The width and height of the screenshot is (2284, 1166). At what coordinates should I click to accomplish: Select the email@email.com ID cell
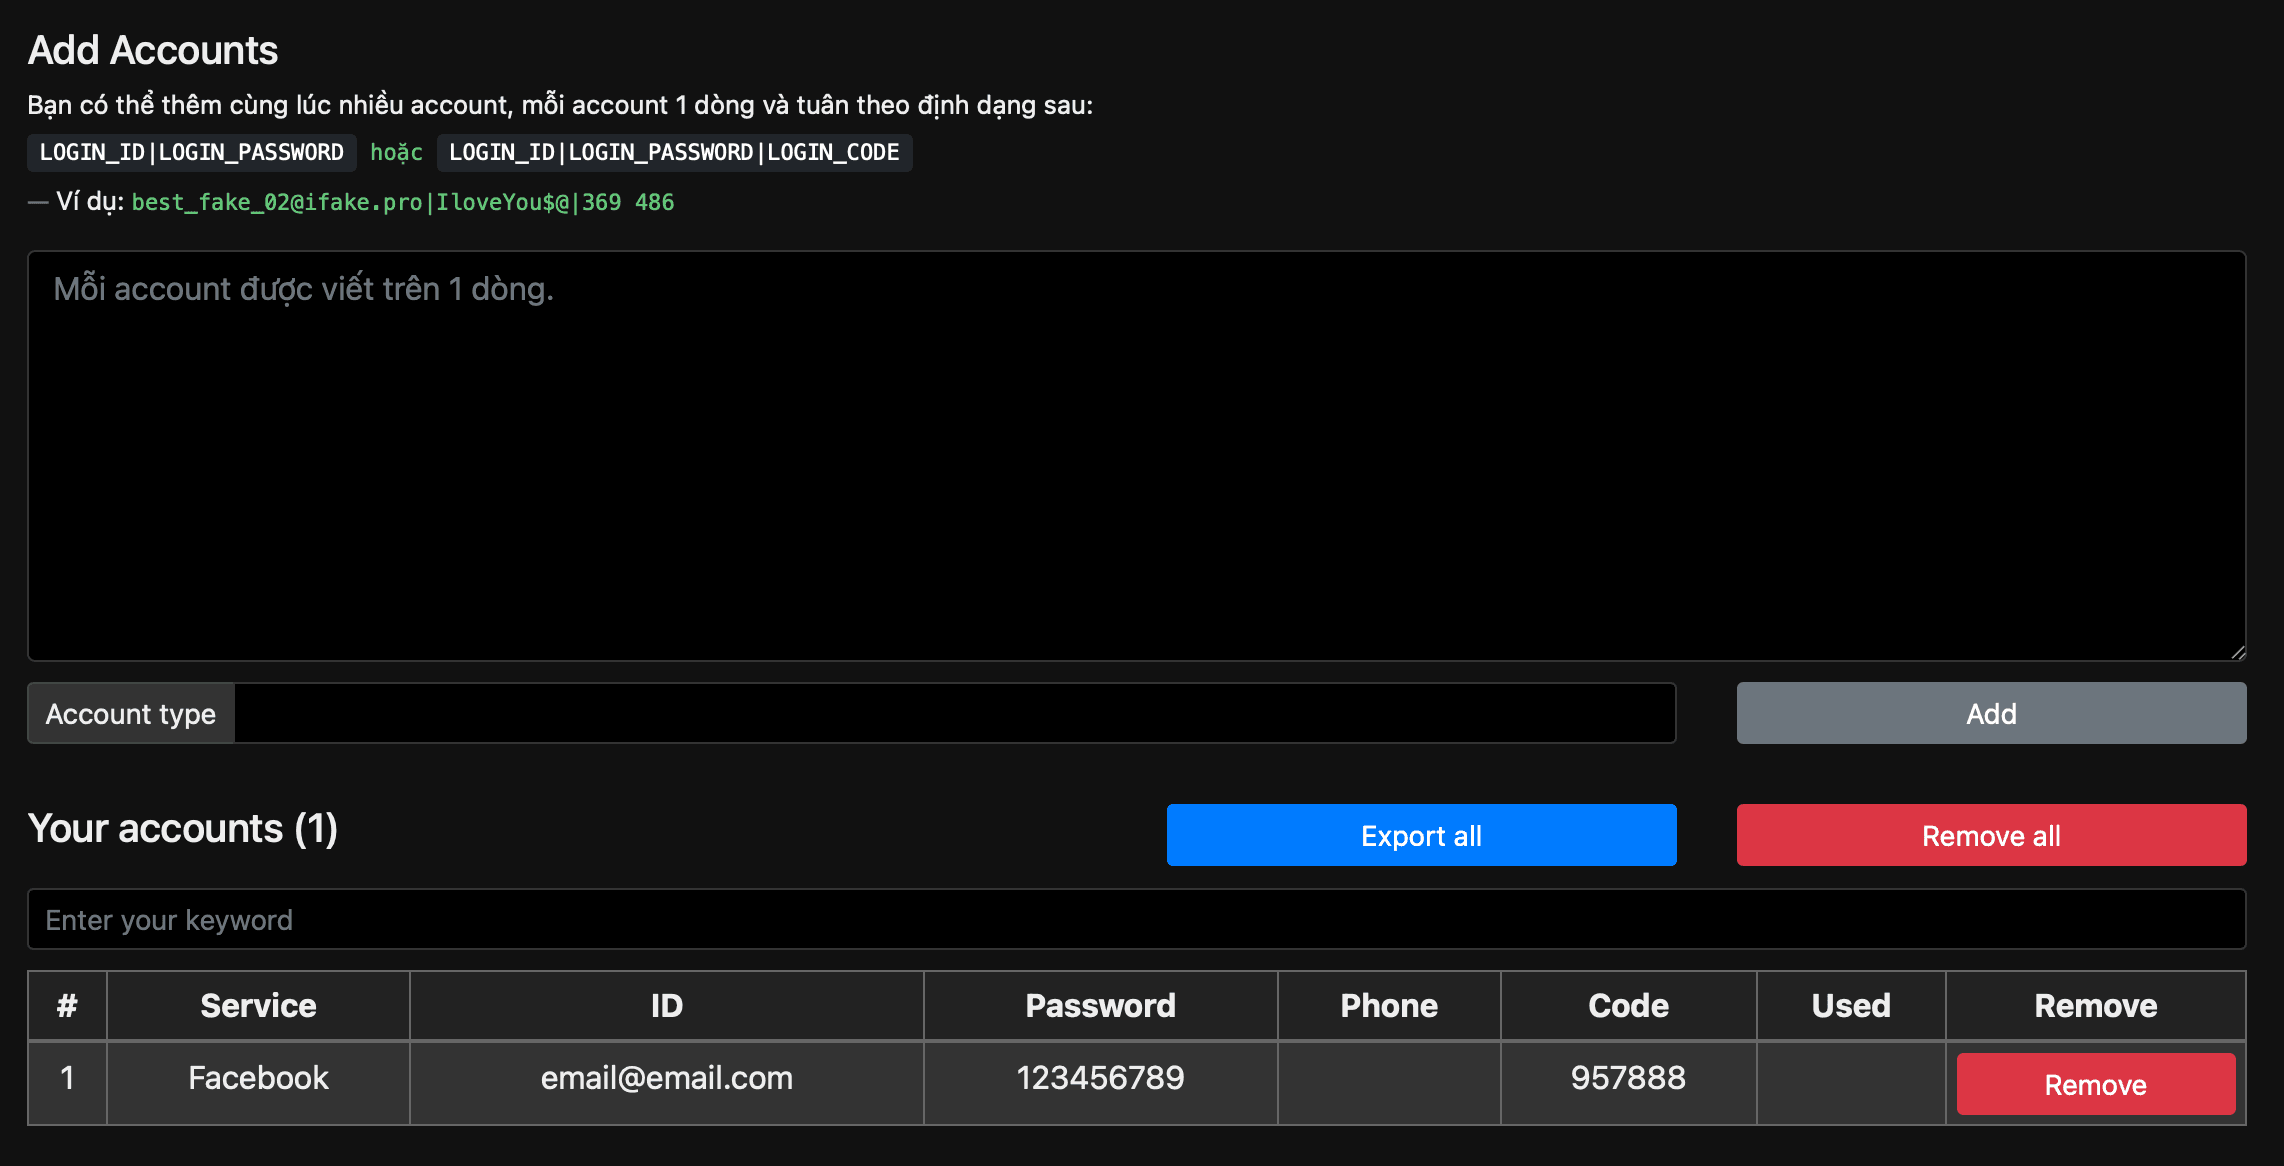point(666,1078)
